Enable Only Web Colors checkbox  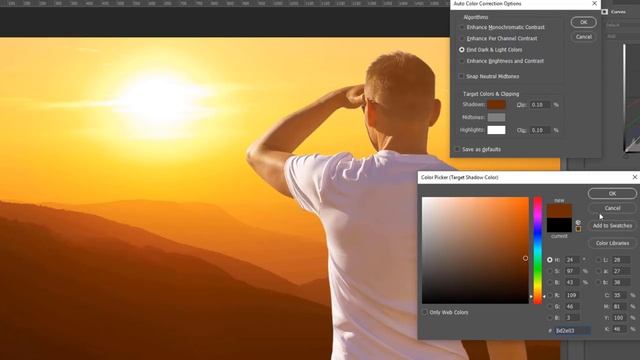pos(425,312)
